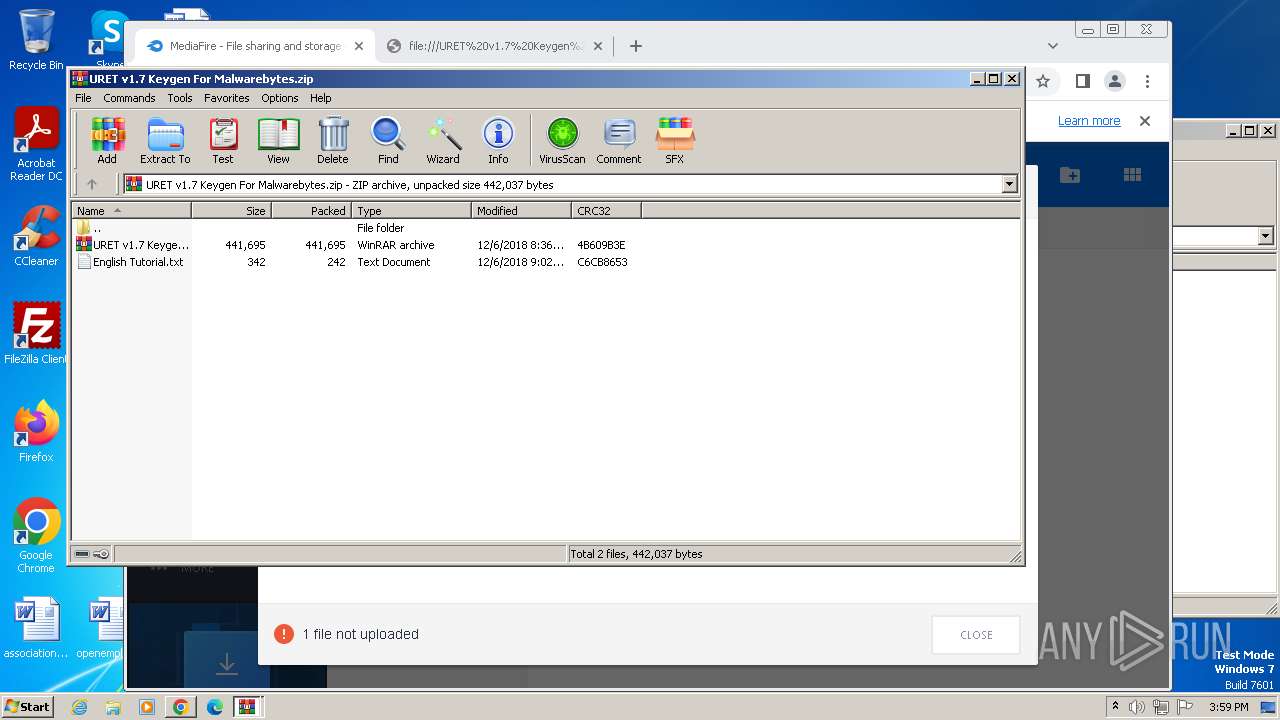Switch MediaFire to grid view
The height and width of the screenshot is (720, 1280).
1132,175
